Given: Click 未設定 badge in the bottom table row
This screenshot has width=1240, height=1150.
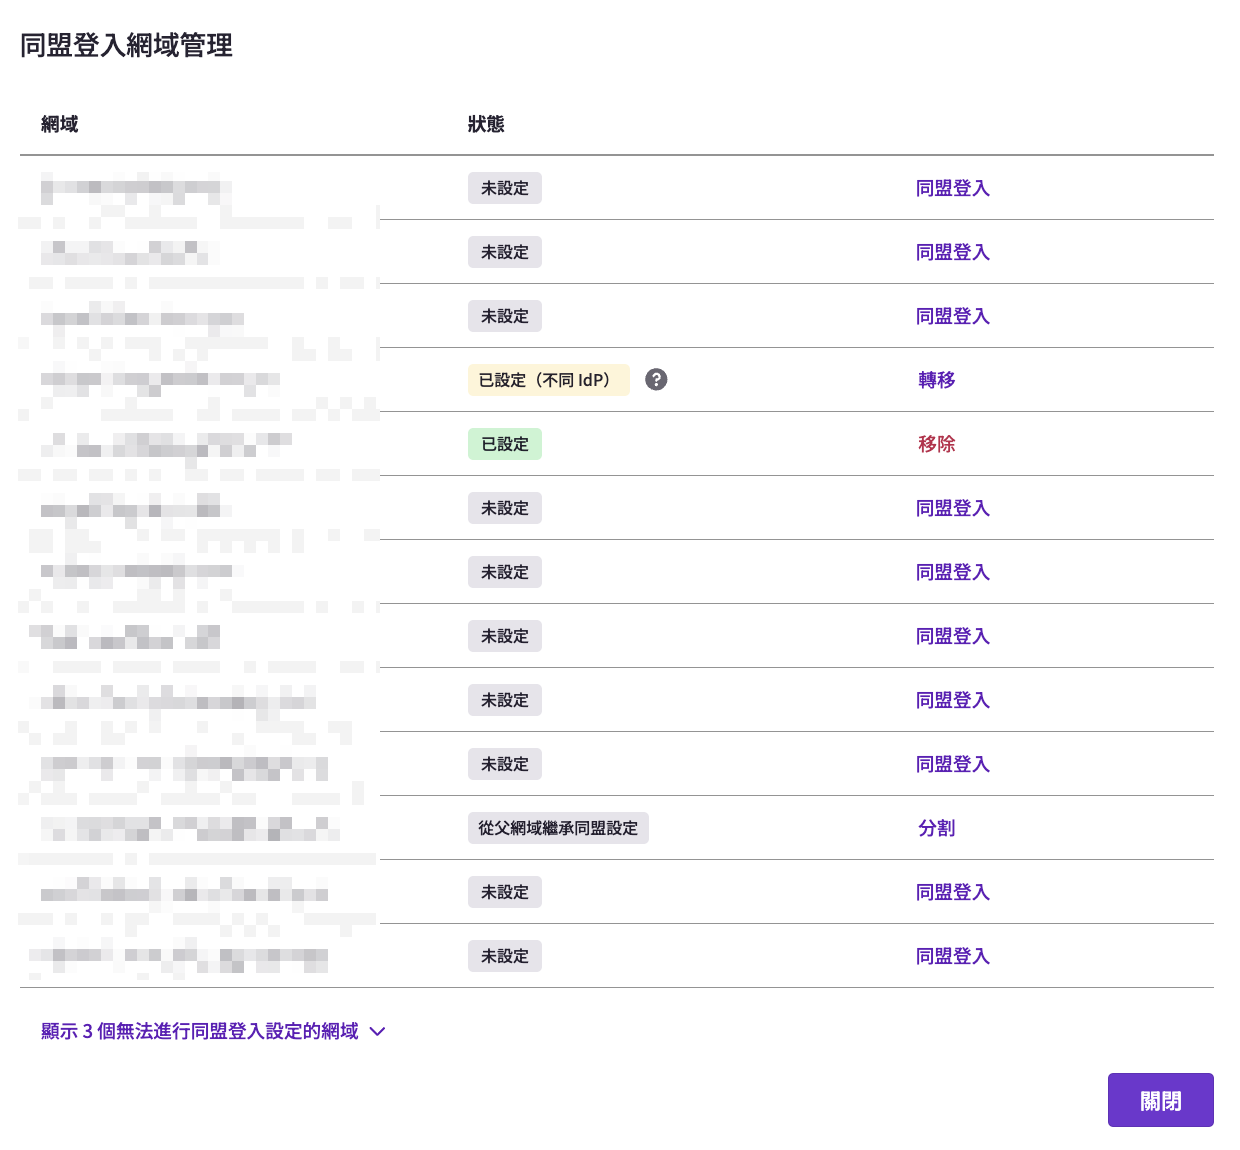Looking at the screenshot, I should click(504, 956).
